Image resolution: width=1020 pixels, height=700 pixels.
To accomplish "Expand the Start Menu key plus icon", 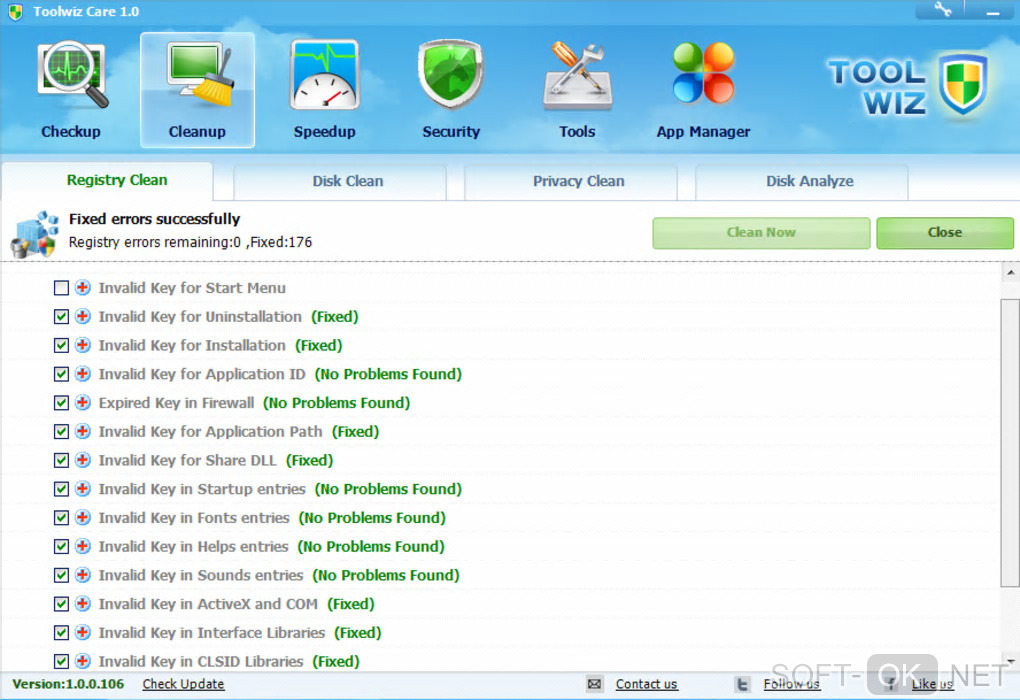I will [x=83, y=288].
